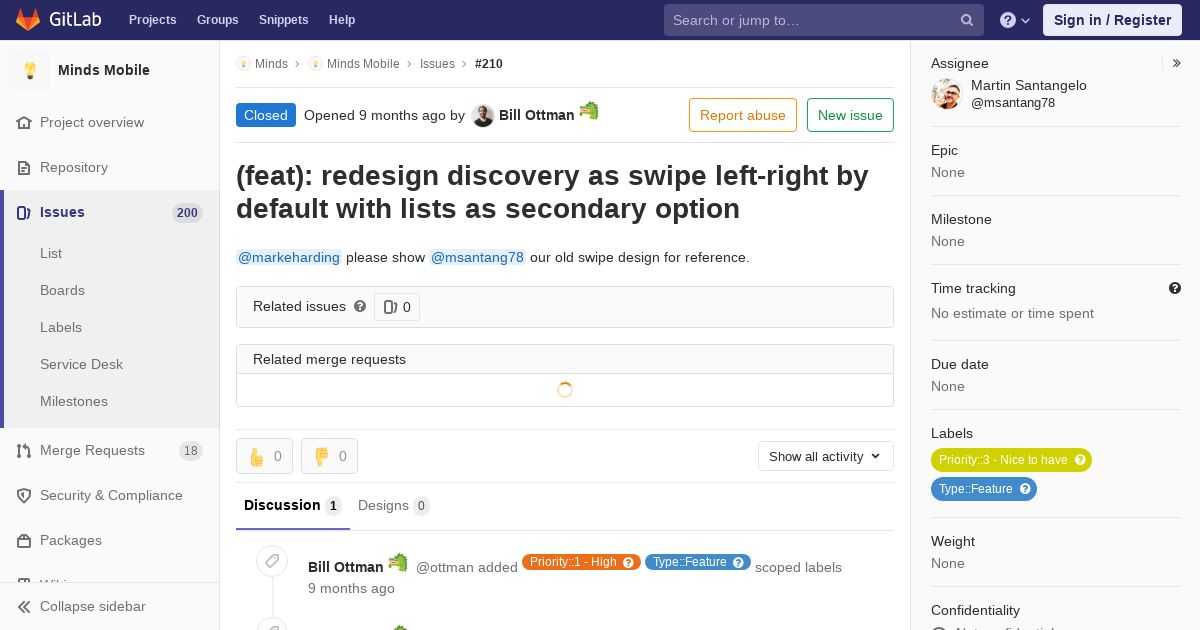
Task: Click the 200 issues count badge
Action: [187, 212]
